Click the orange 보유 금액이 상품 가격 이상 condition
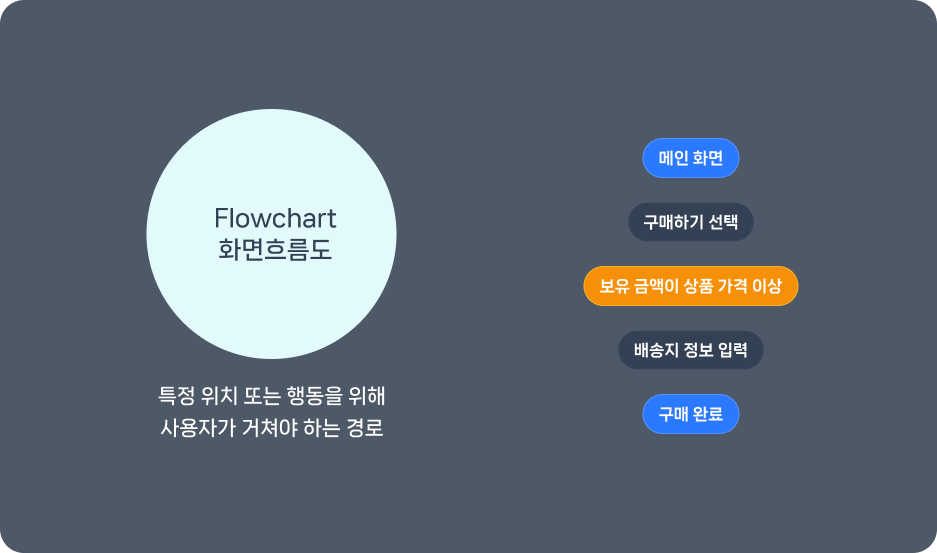937x553 pixels. [691, 286]
